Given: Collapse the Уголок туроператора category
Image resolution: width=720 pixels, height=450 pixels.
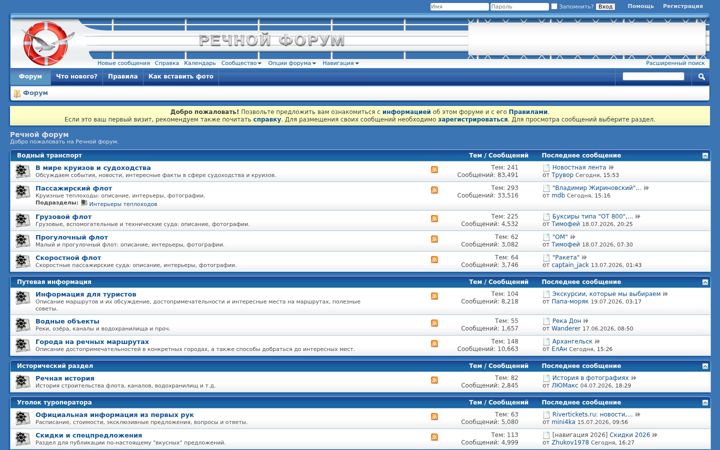Looking at the screenshot, I should pyautogui.click(x=705, y=403).
